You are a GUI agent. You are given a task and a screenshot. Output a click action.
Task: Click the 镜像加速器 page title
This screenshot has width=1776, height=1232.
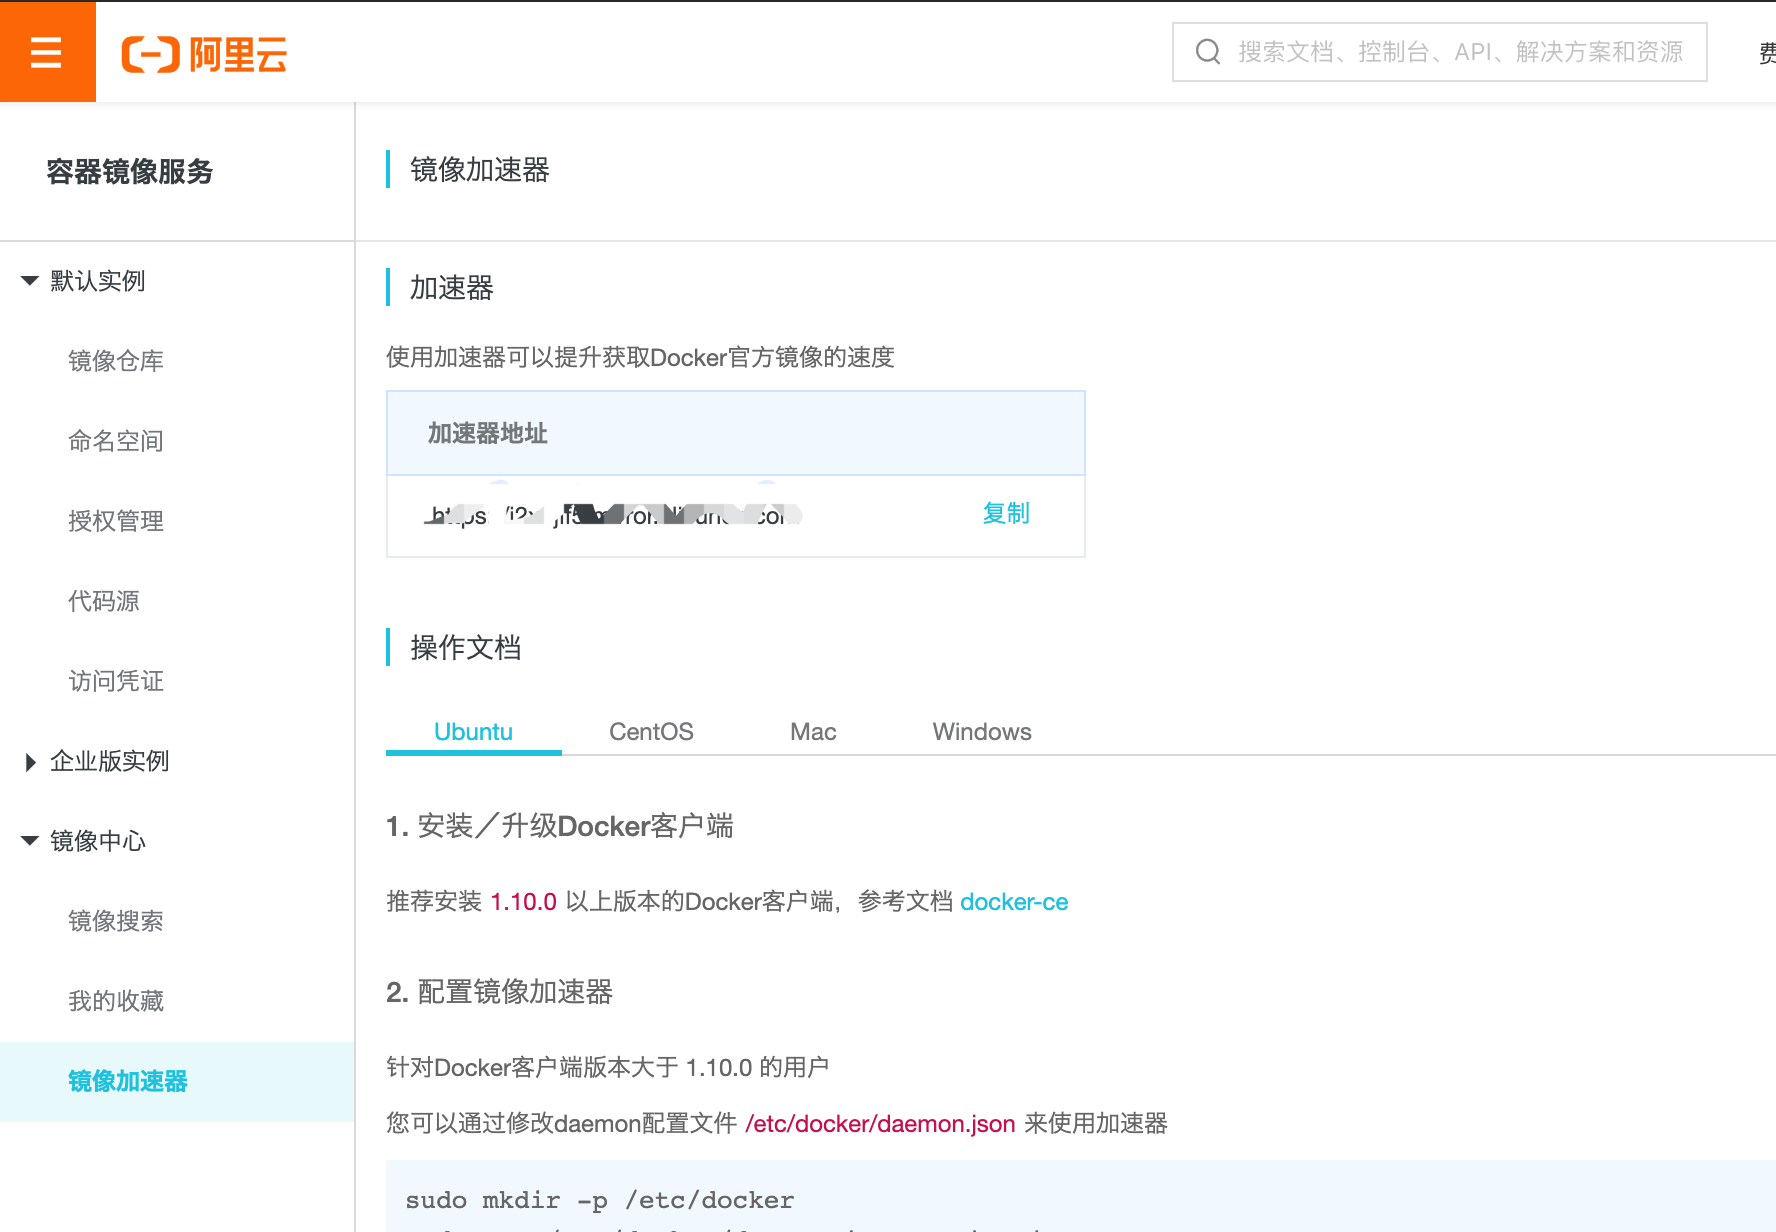click(480, 170)
